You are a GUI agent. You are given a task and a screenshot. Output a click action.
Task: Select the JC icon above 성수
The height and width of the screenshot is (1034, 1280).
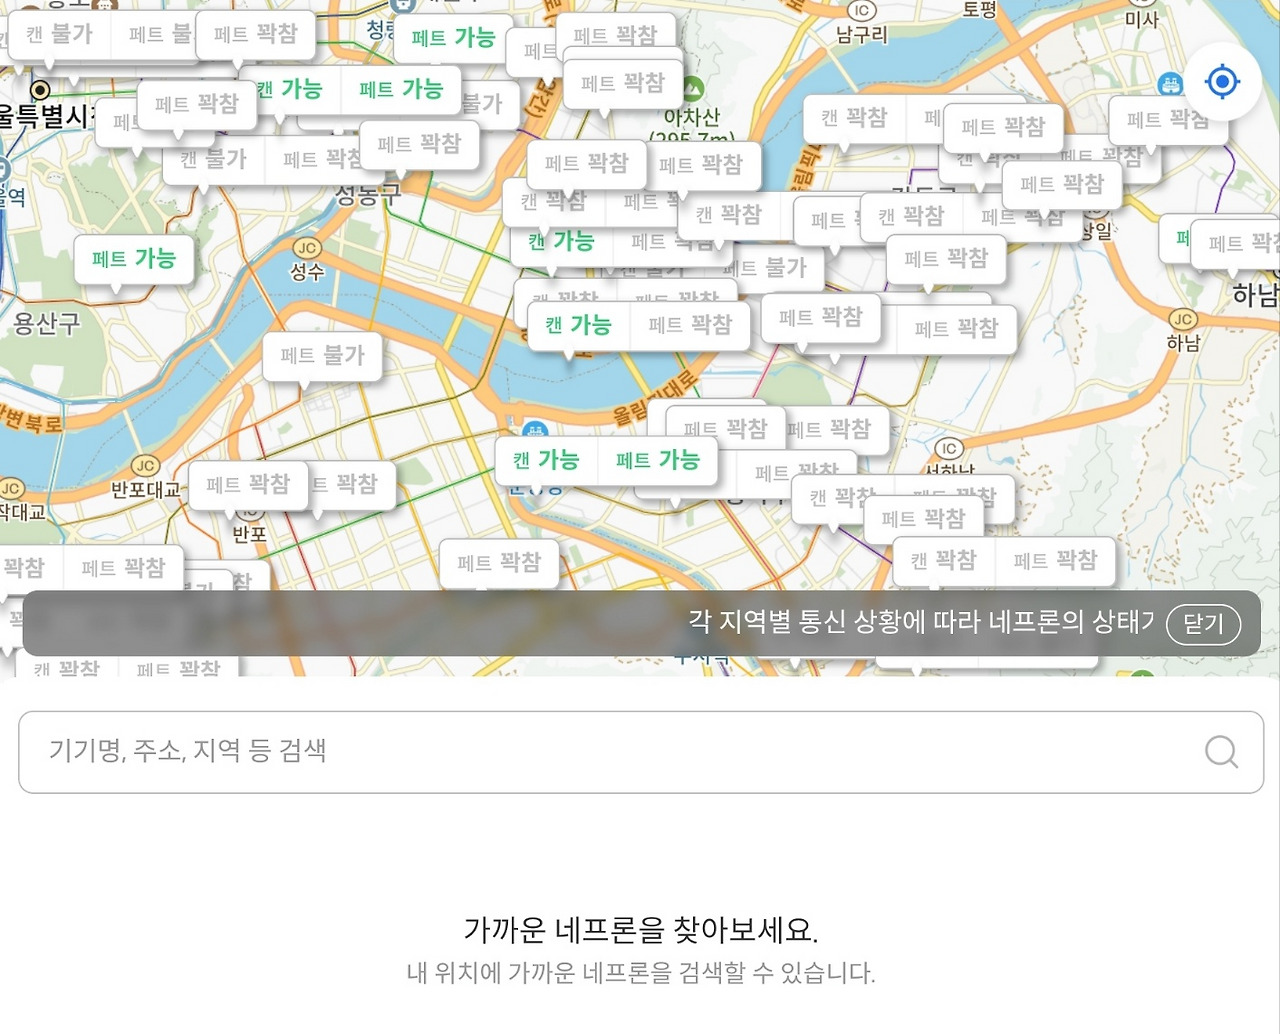point(307,248)
